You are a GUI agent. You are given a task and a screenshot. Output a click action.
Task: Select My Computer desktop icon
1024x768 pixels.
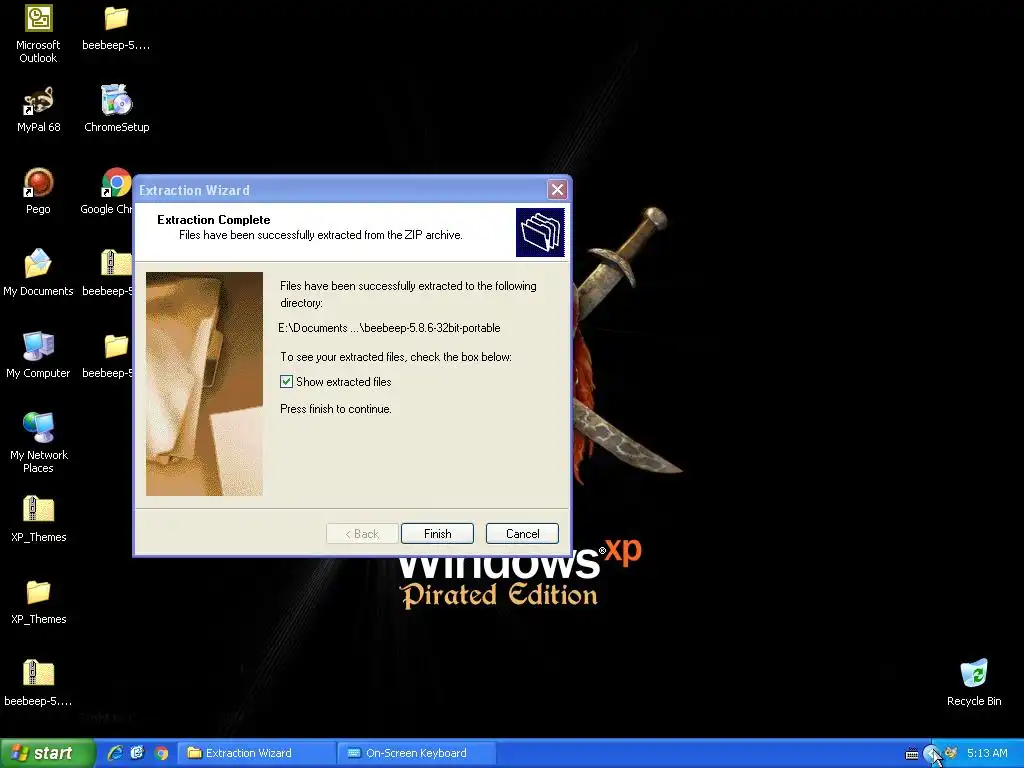(x=38, y=356)
